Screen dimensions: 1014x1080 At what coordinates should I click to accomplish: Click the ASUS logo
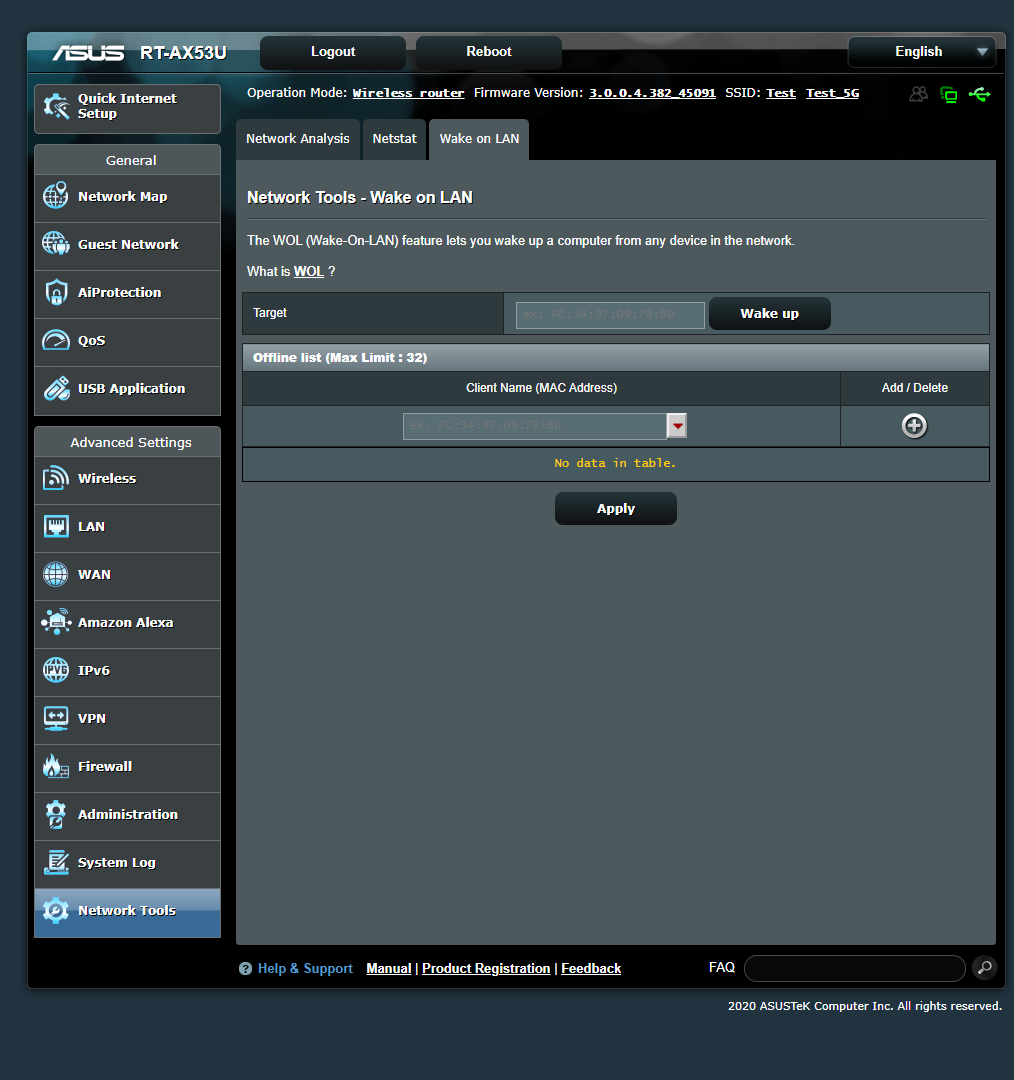pos(89,52)
